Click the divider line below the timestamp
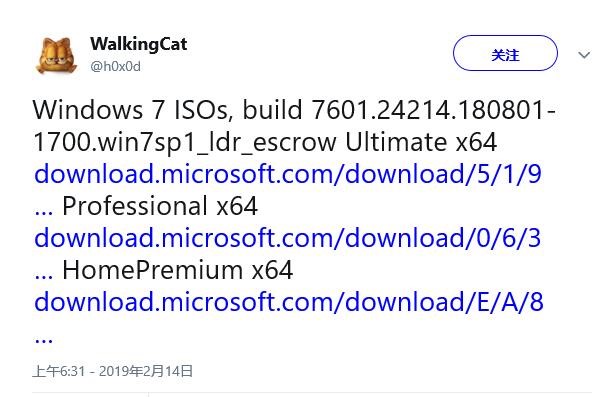This screenshot has height=397, width=610. pyautogui.click(x=312, y=392)
